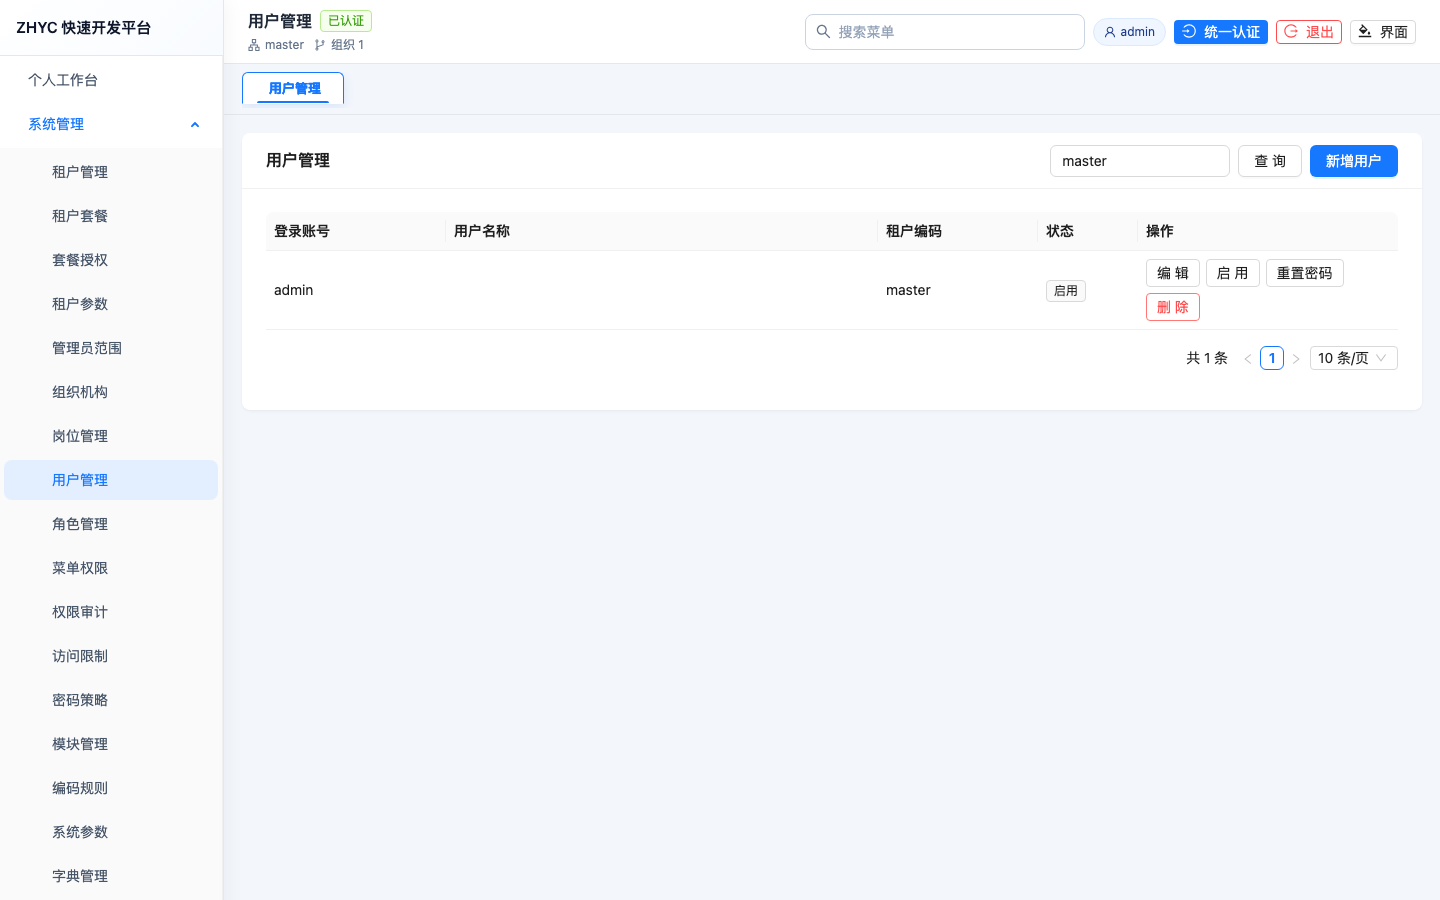Click the 新增用户 button
Image resolution: width=1440 pixels, height=900 pixels.
1354,161
